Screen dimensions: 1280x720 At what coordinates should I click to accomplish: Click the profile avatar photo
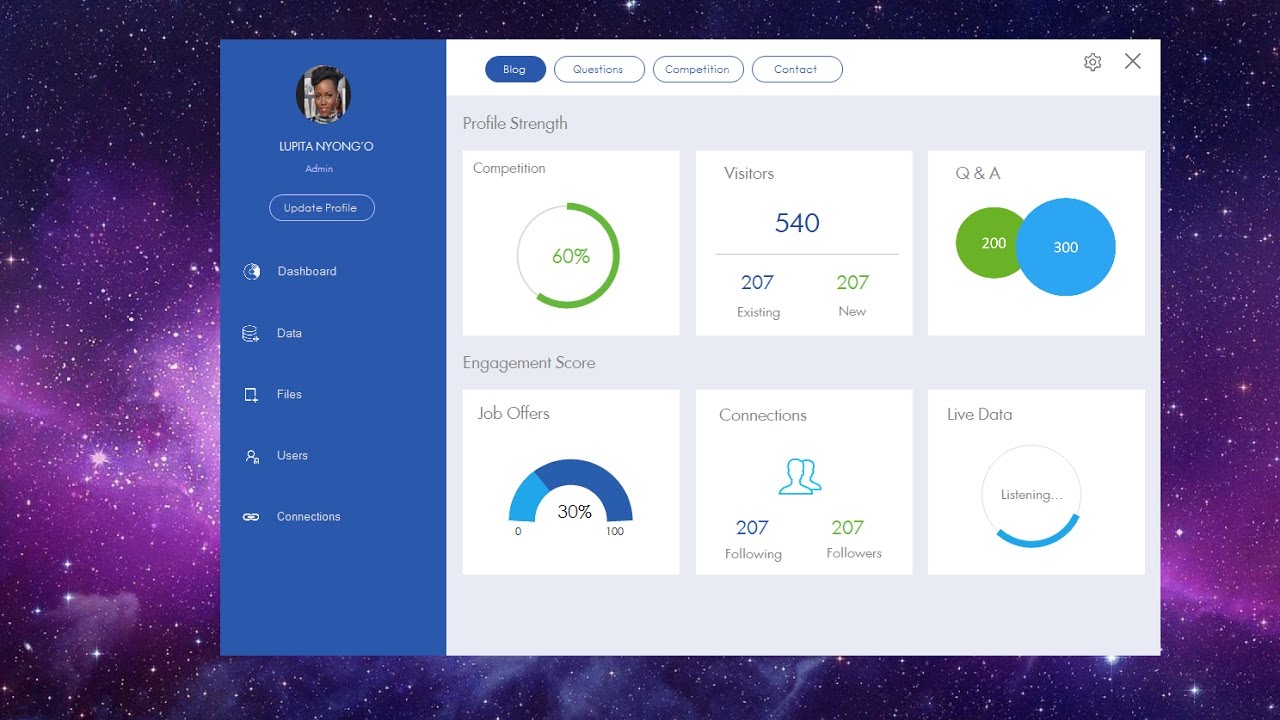pos(323,95)
